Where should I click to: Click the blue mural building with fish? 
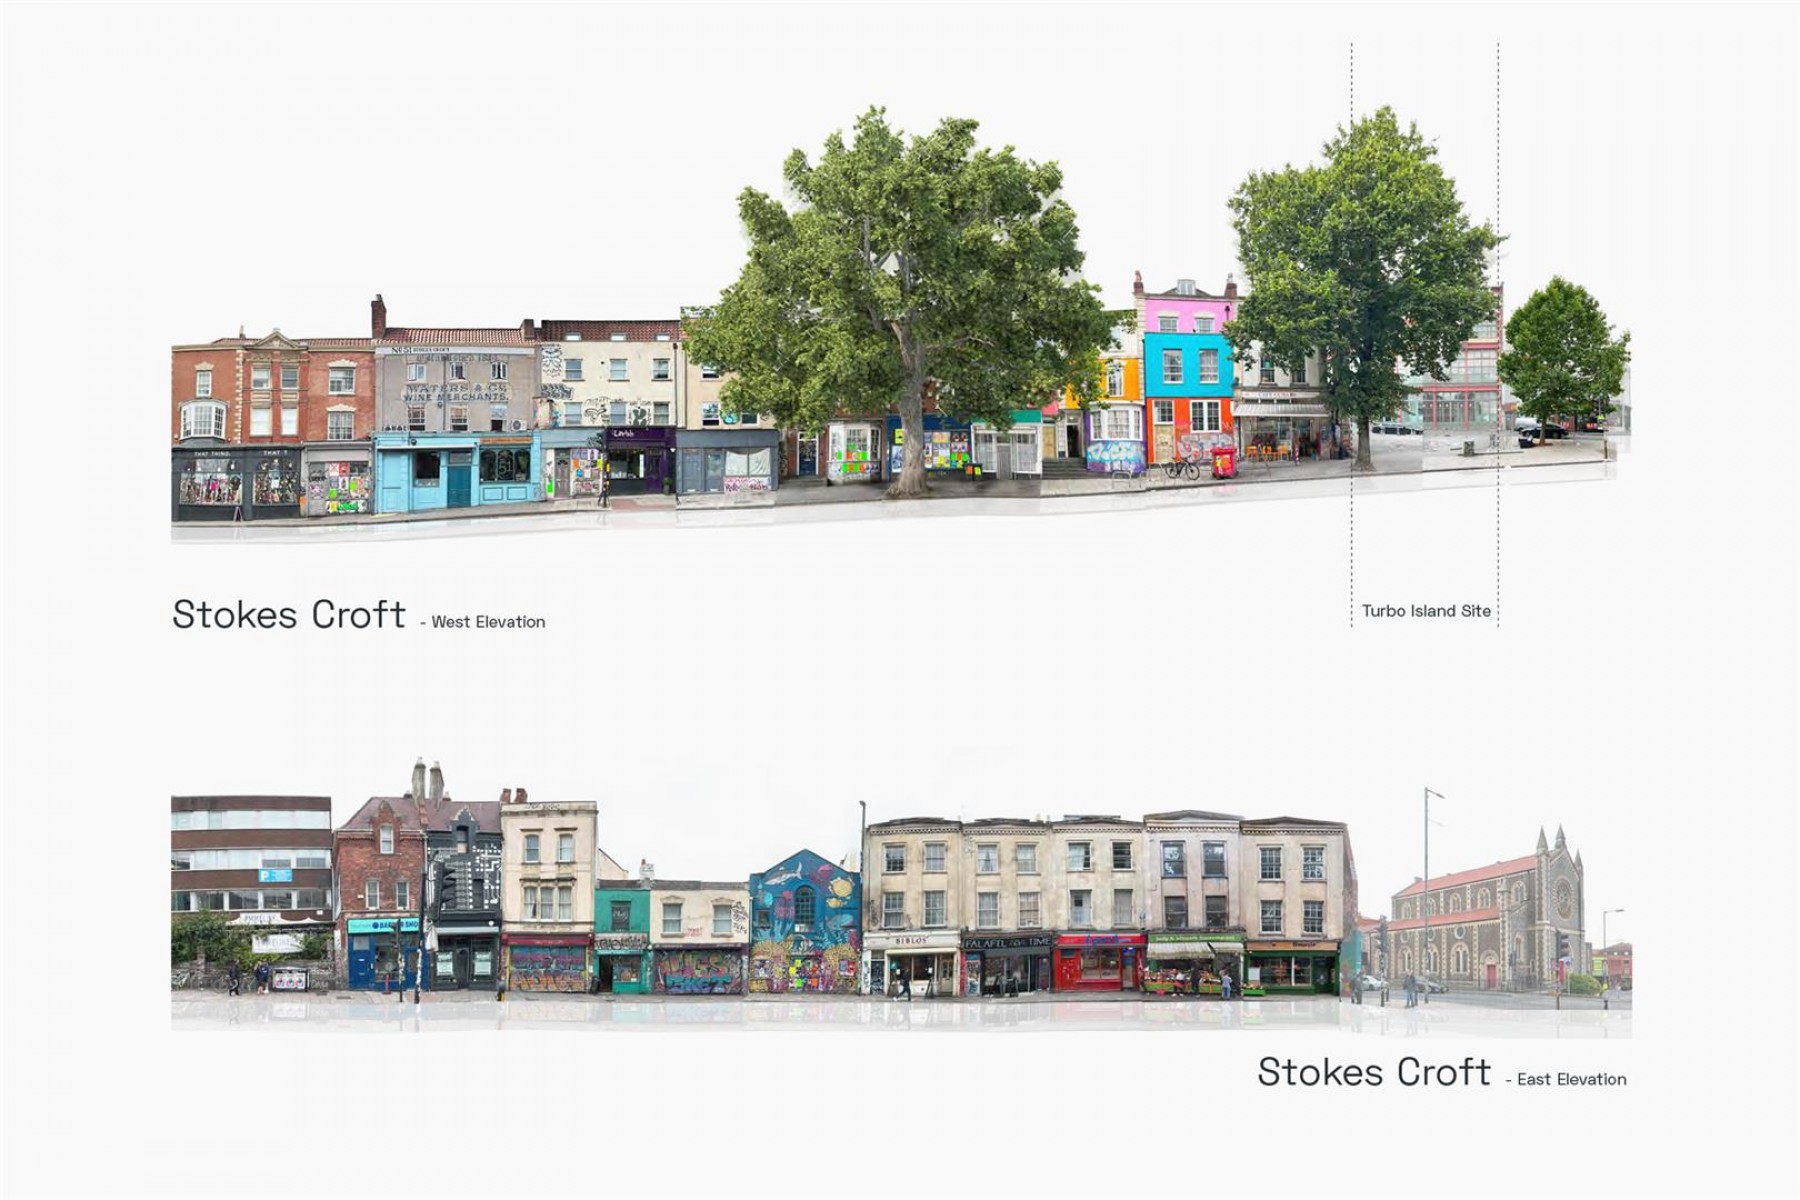pos(804,921)
